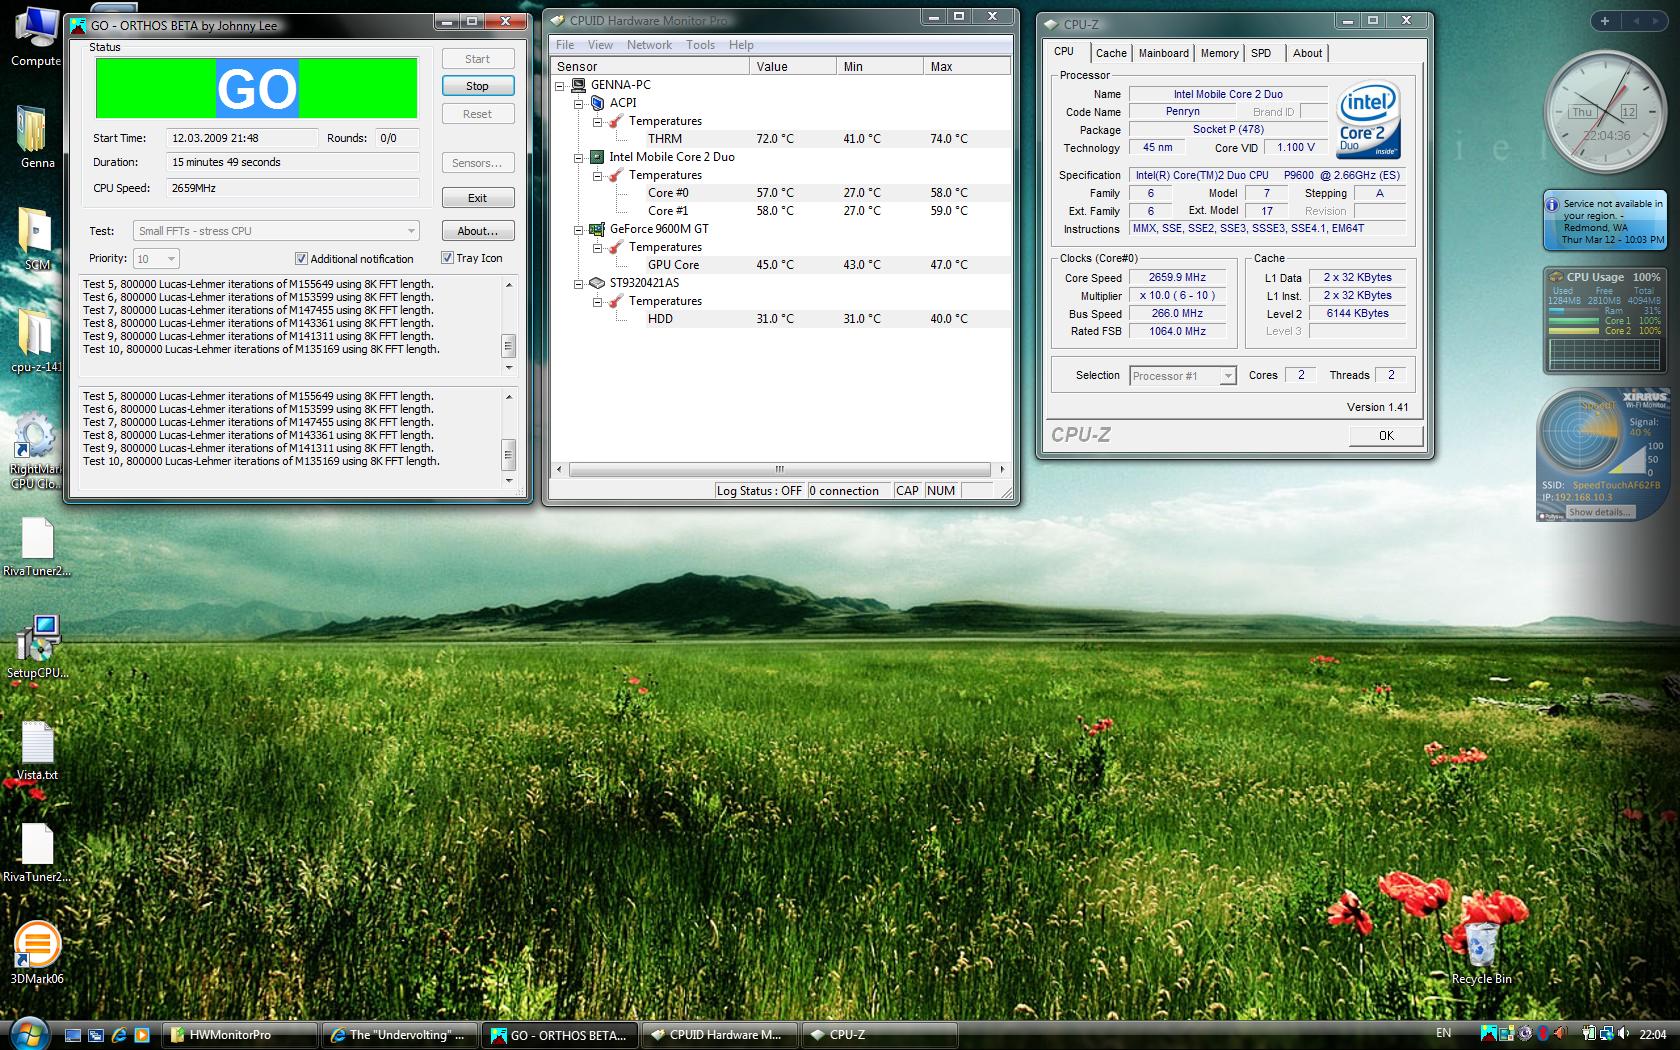
Task: Click Show details in Xirrus Wi-Fi gadget
Action: [x=1598, y=512]
